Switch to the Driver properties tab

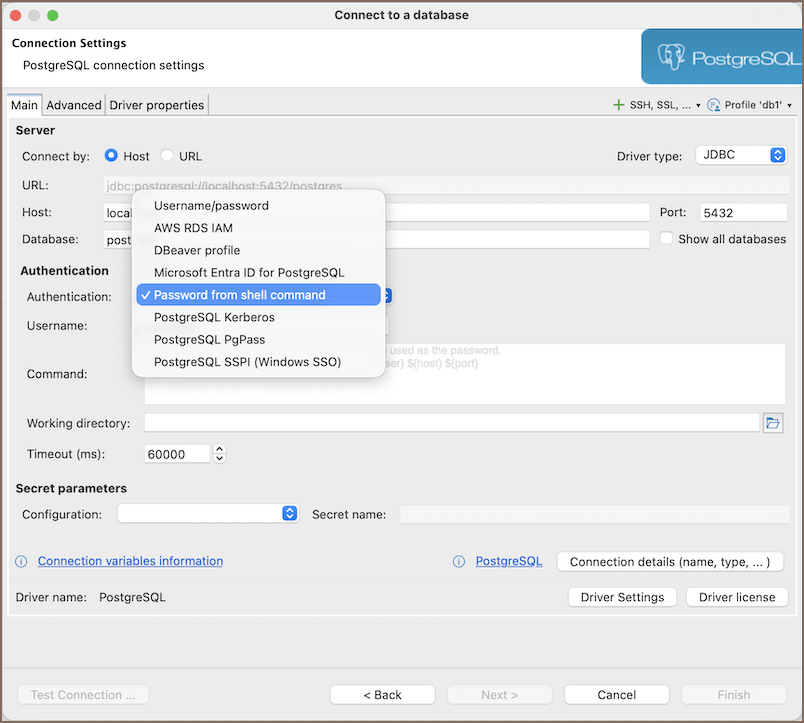pos(156,105)
